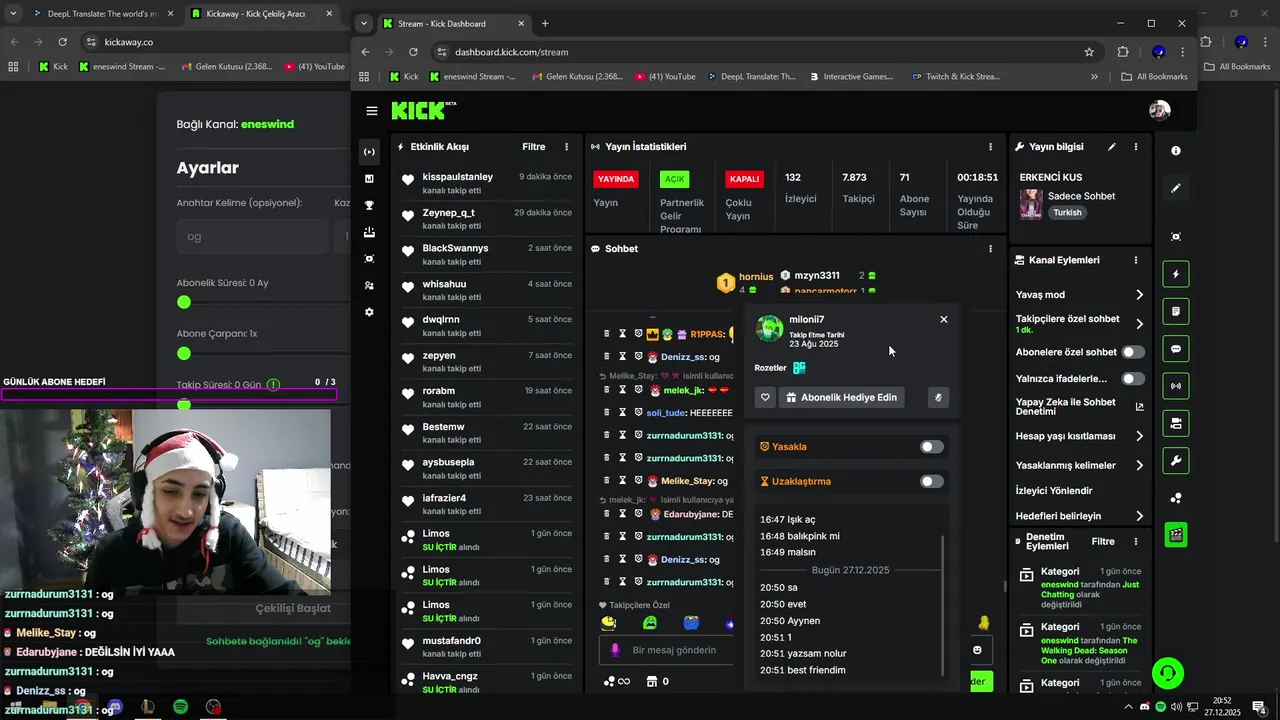Viewport: 1280px width, 720px height.
Task: Toggle Yalnızca ifadelerle switch
Action: 1133,379
